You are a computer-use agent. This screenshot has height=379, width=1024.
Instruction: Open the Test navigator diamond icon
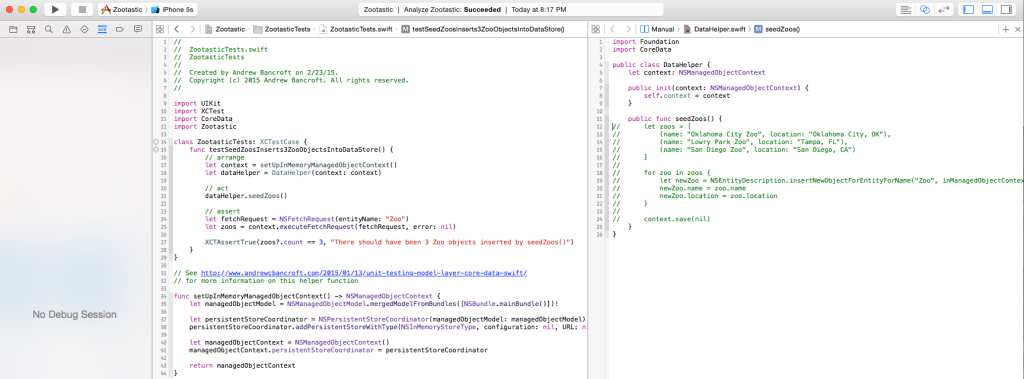coord(84,29)
